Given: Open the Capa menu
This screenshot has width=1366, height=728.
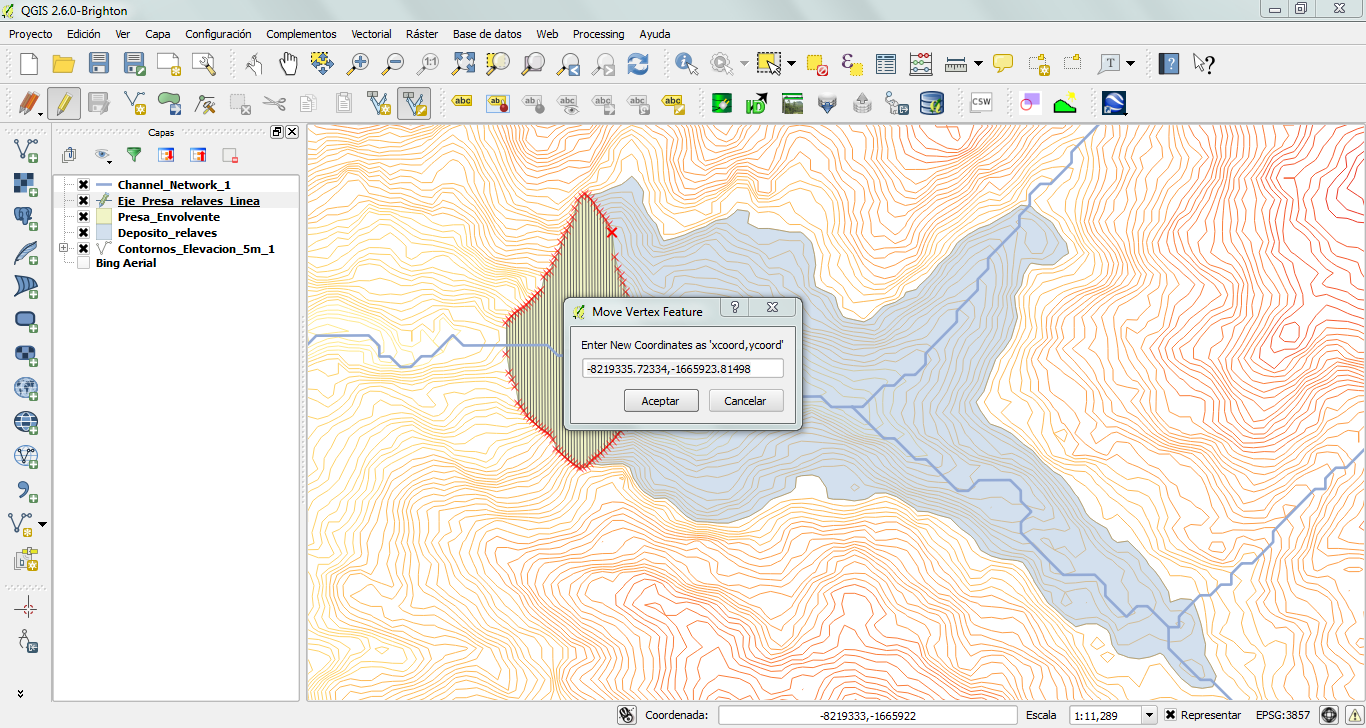Looking at the screenshot, I should tap(157, 34).
